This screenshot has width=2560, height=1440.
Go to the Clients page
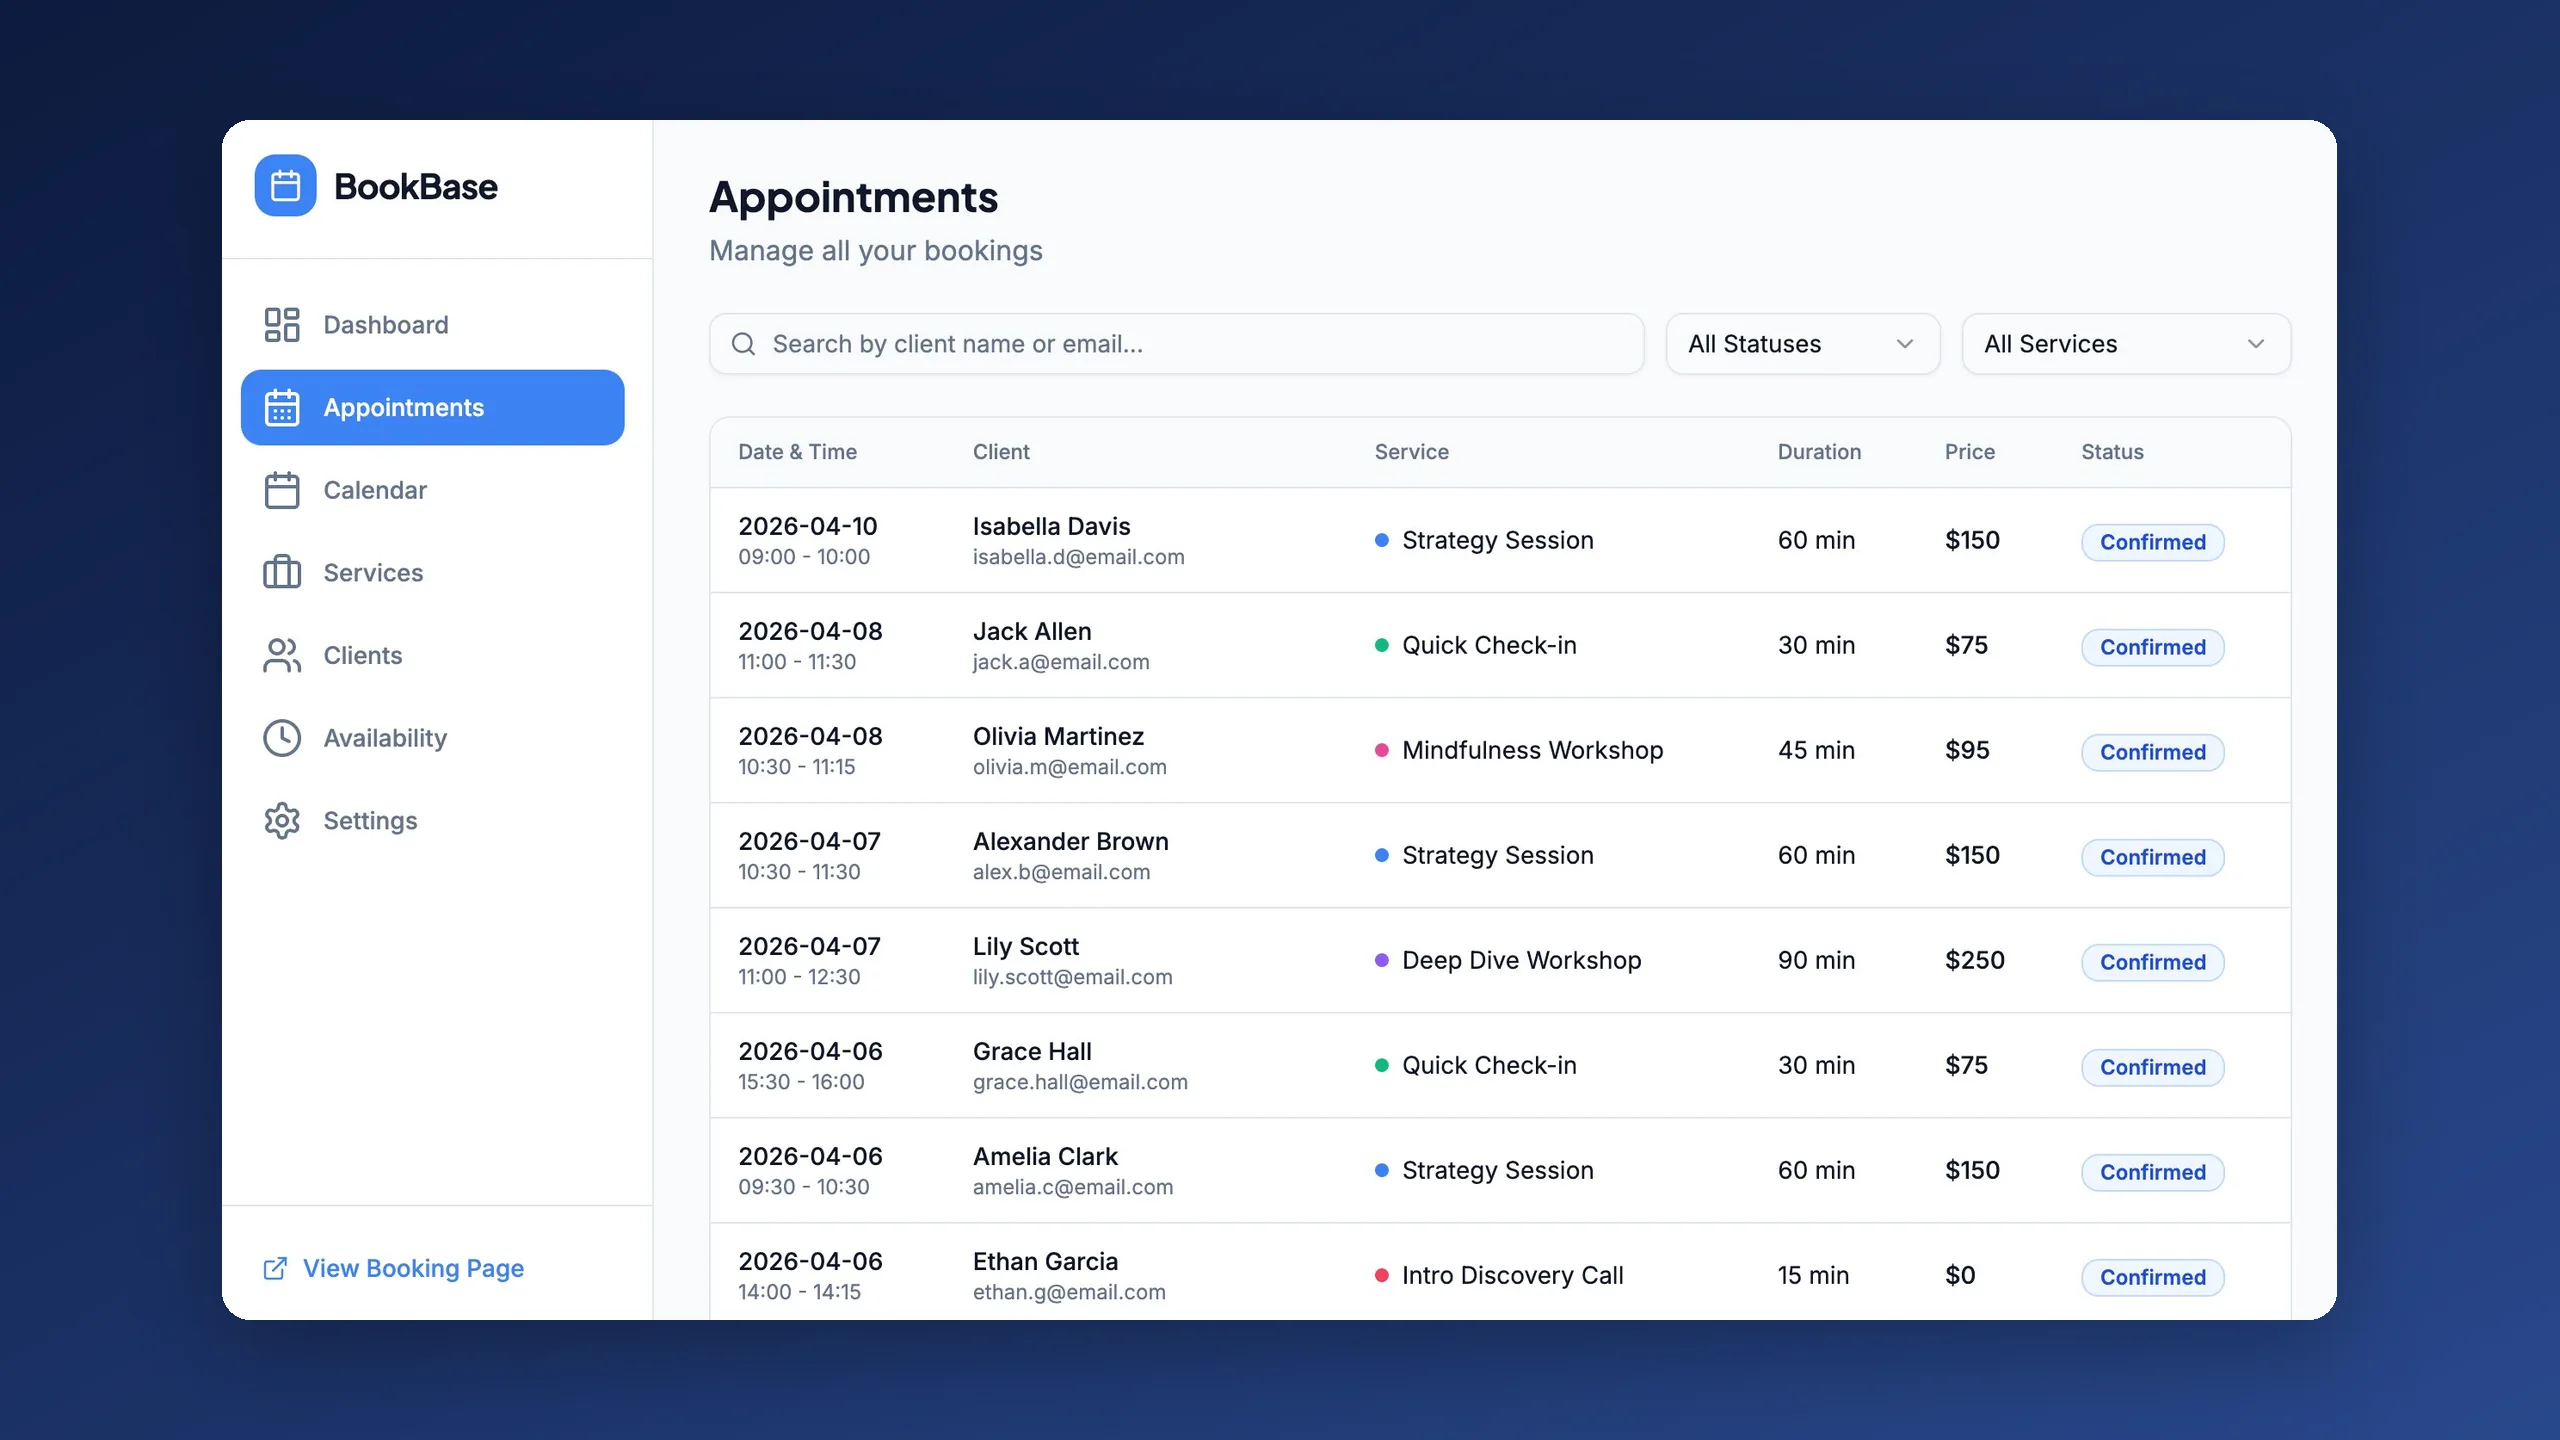(x=362, y=656)
